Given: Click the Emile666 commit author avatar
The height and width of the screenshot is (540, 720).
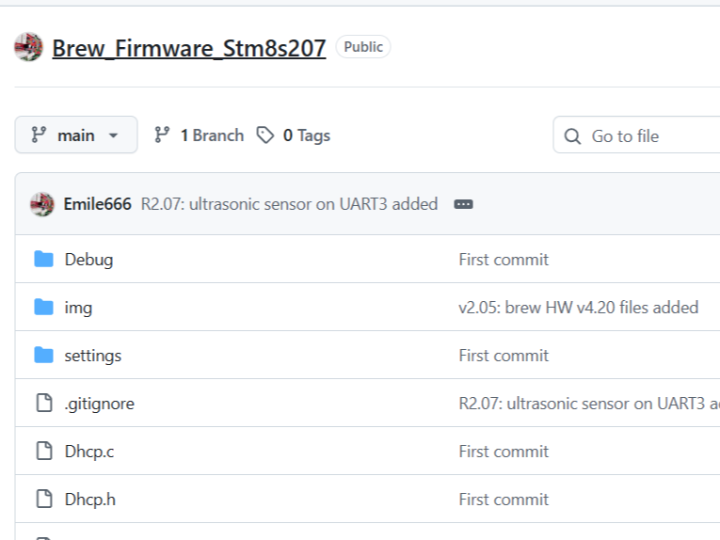Looking at the screenshot, I should 42,204.
